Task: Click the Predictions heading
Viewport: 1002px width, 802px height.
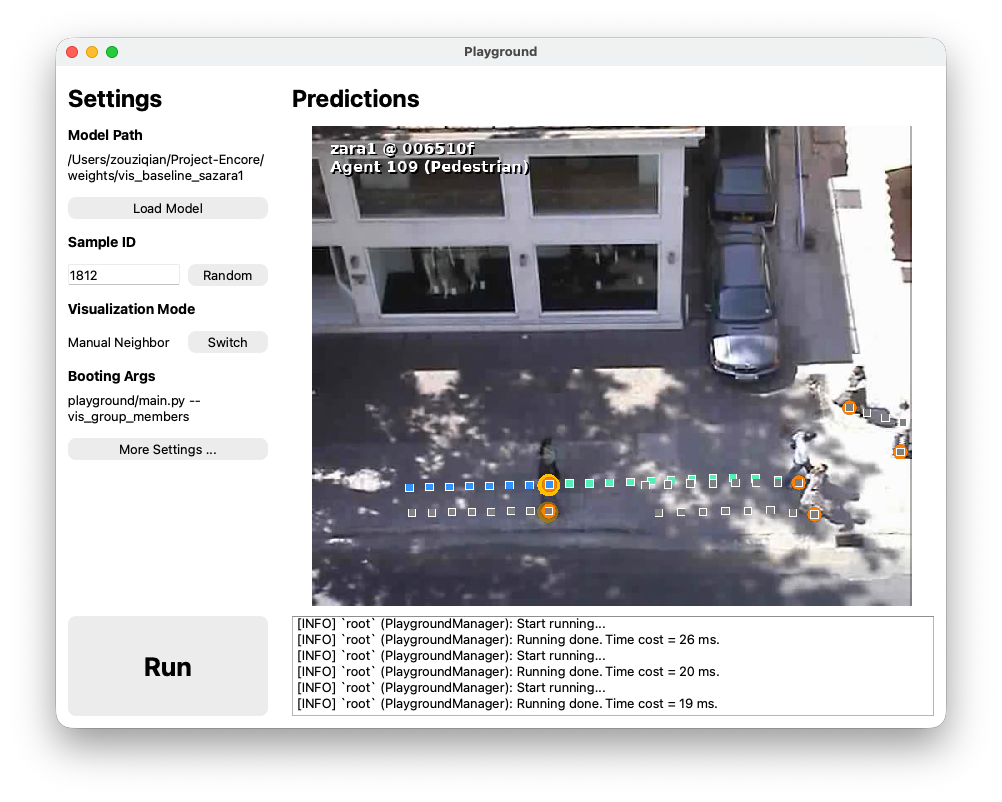Action: pos(356,99)
